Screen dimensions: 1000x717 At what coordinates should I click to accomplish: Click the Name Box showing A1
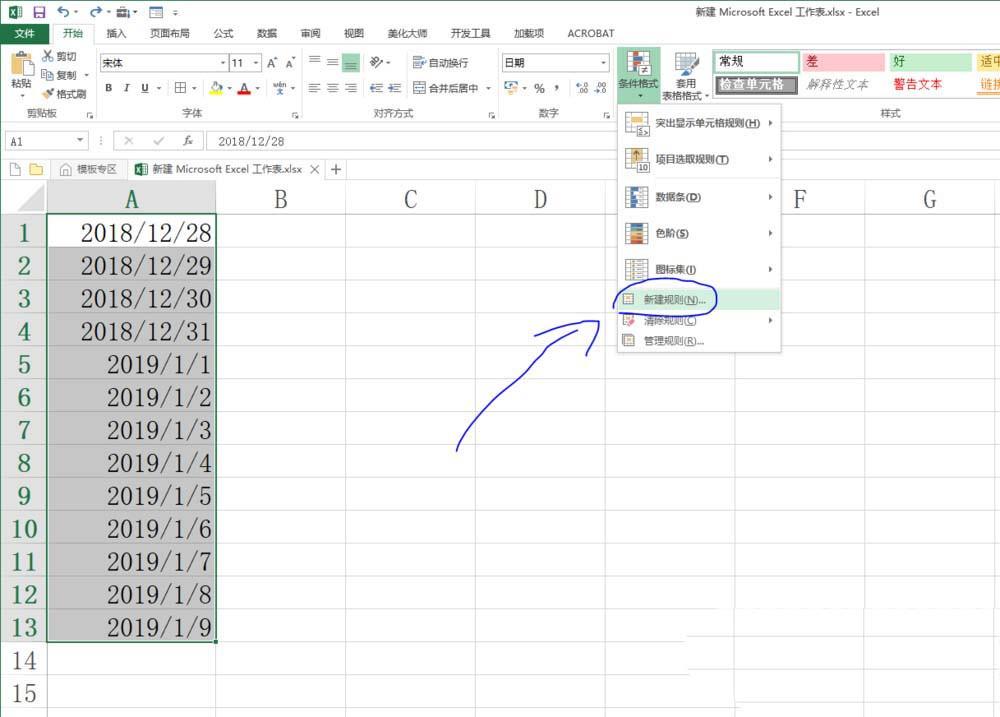(x=45, y=140)
